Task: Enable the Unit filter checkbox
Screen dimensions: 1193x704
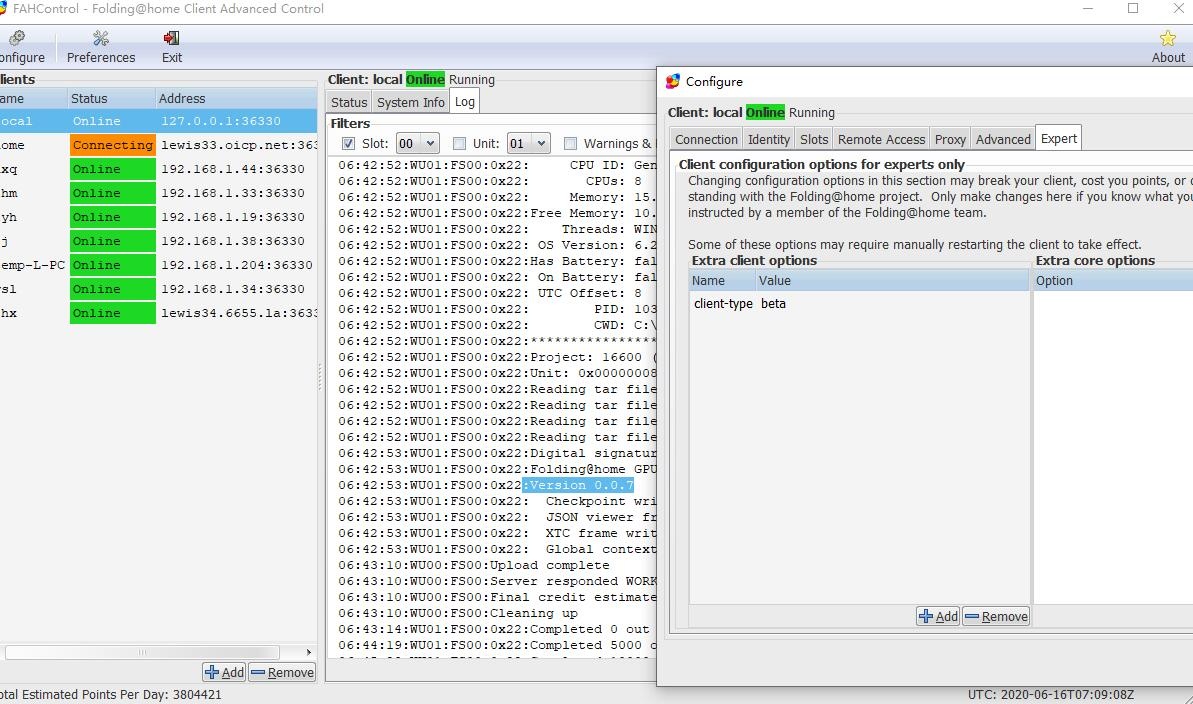Action: click(460, 143)
